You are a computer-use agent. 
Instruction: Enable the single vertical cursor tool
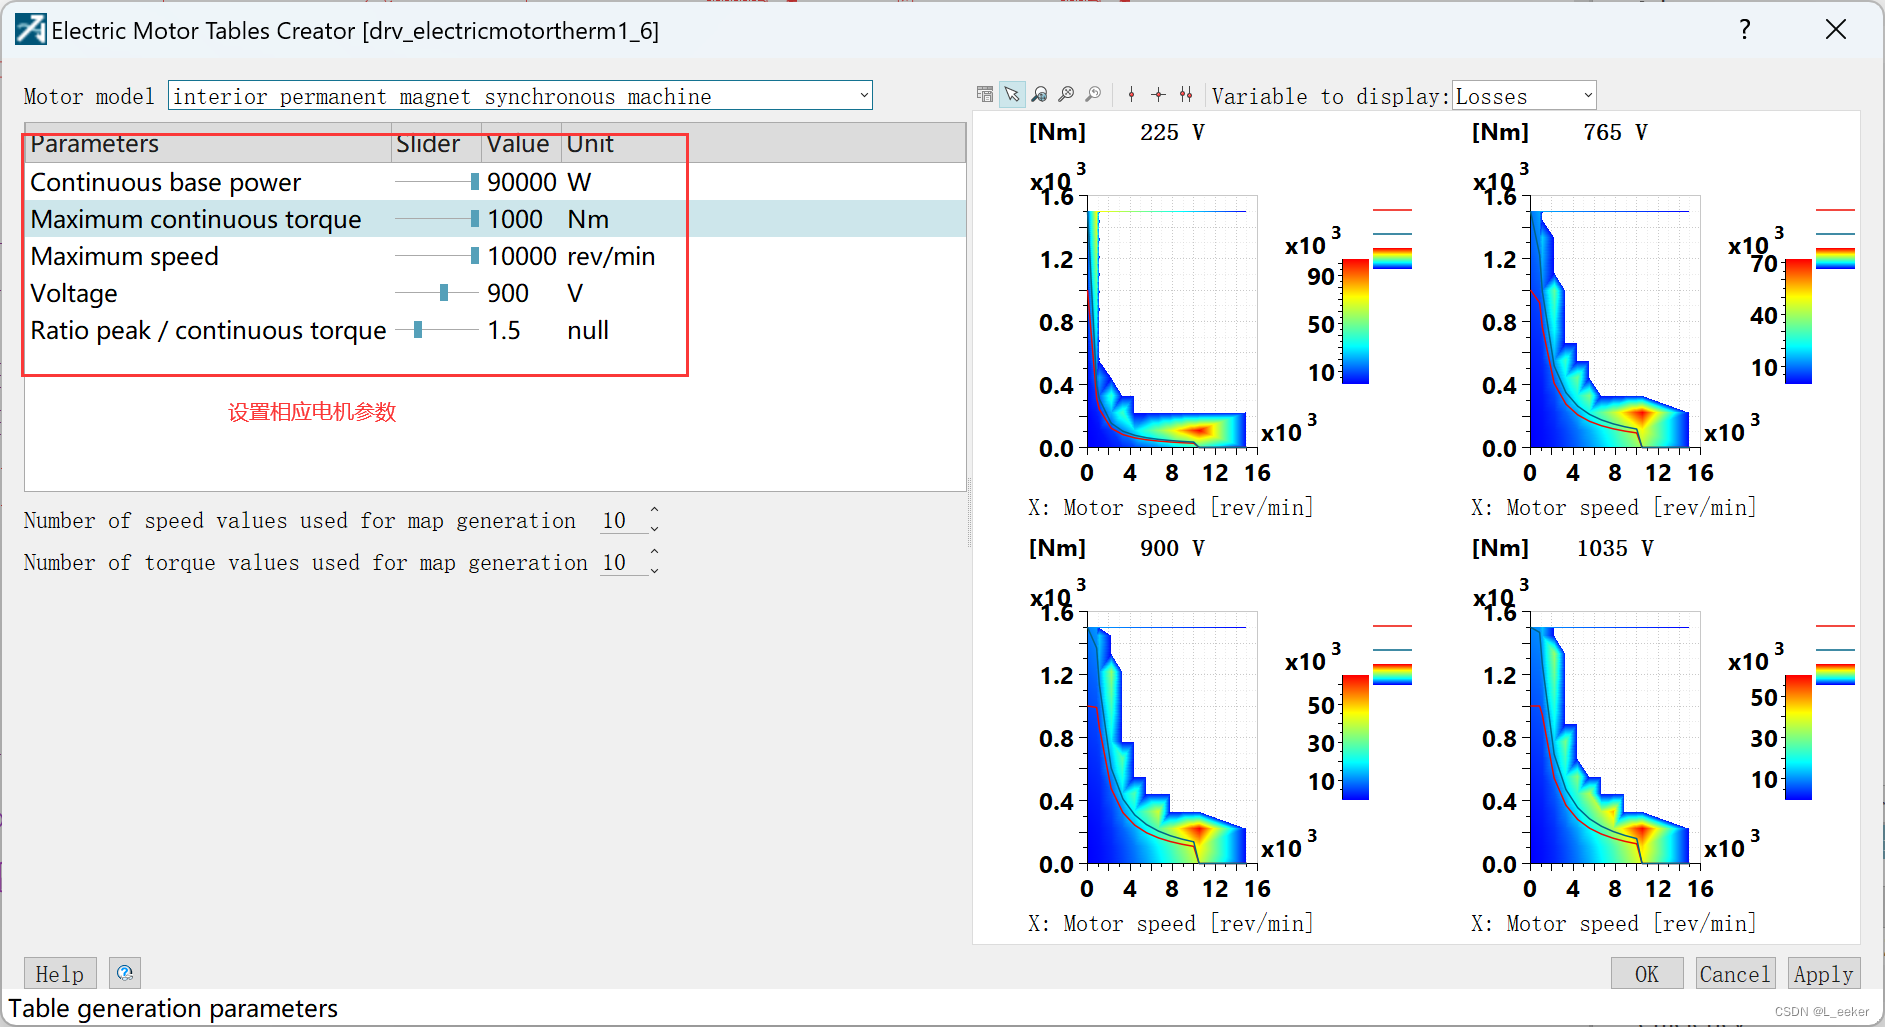(1131, 94)
